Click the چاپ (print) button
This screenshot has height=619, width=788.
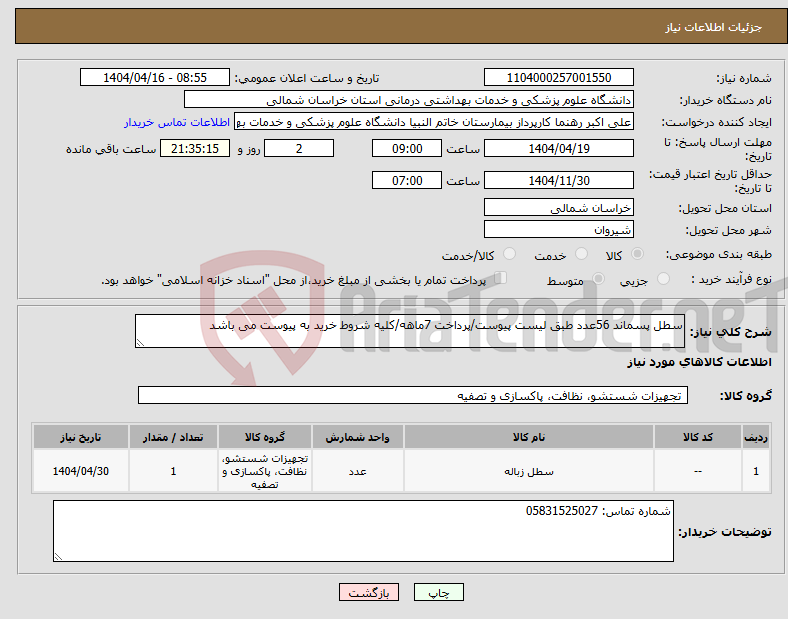[438, 593]
